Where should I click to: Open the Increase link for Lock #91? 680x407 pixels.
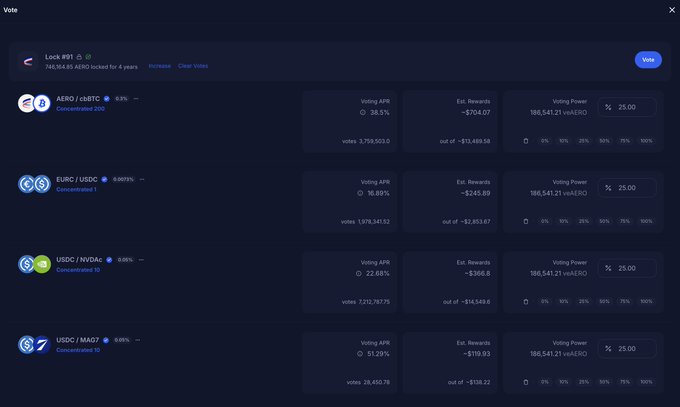tap(160, 66)
